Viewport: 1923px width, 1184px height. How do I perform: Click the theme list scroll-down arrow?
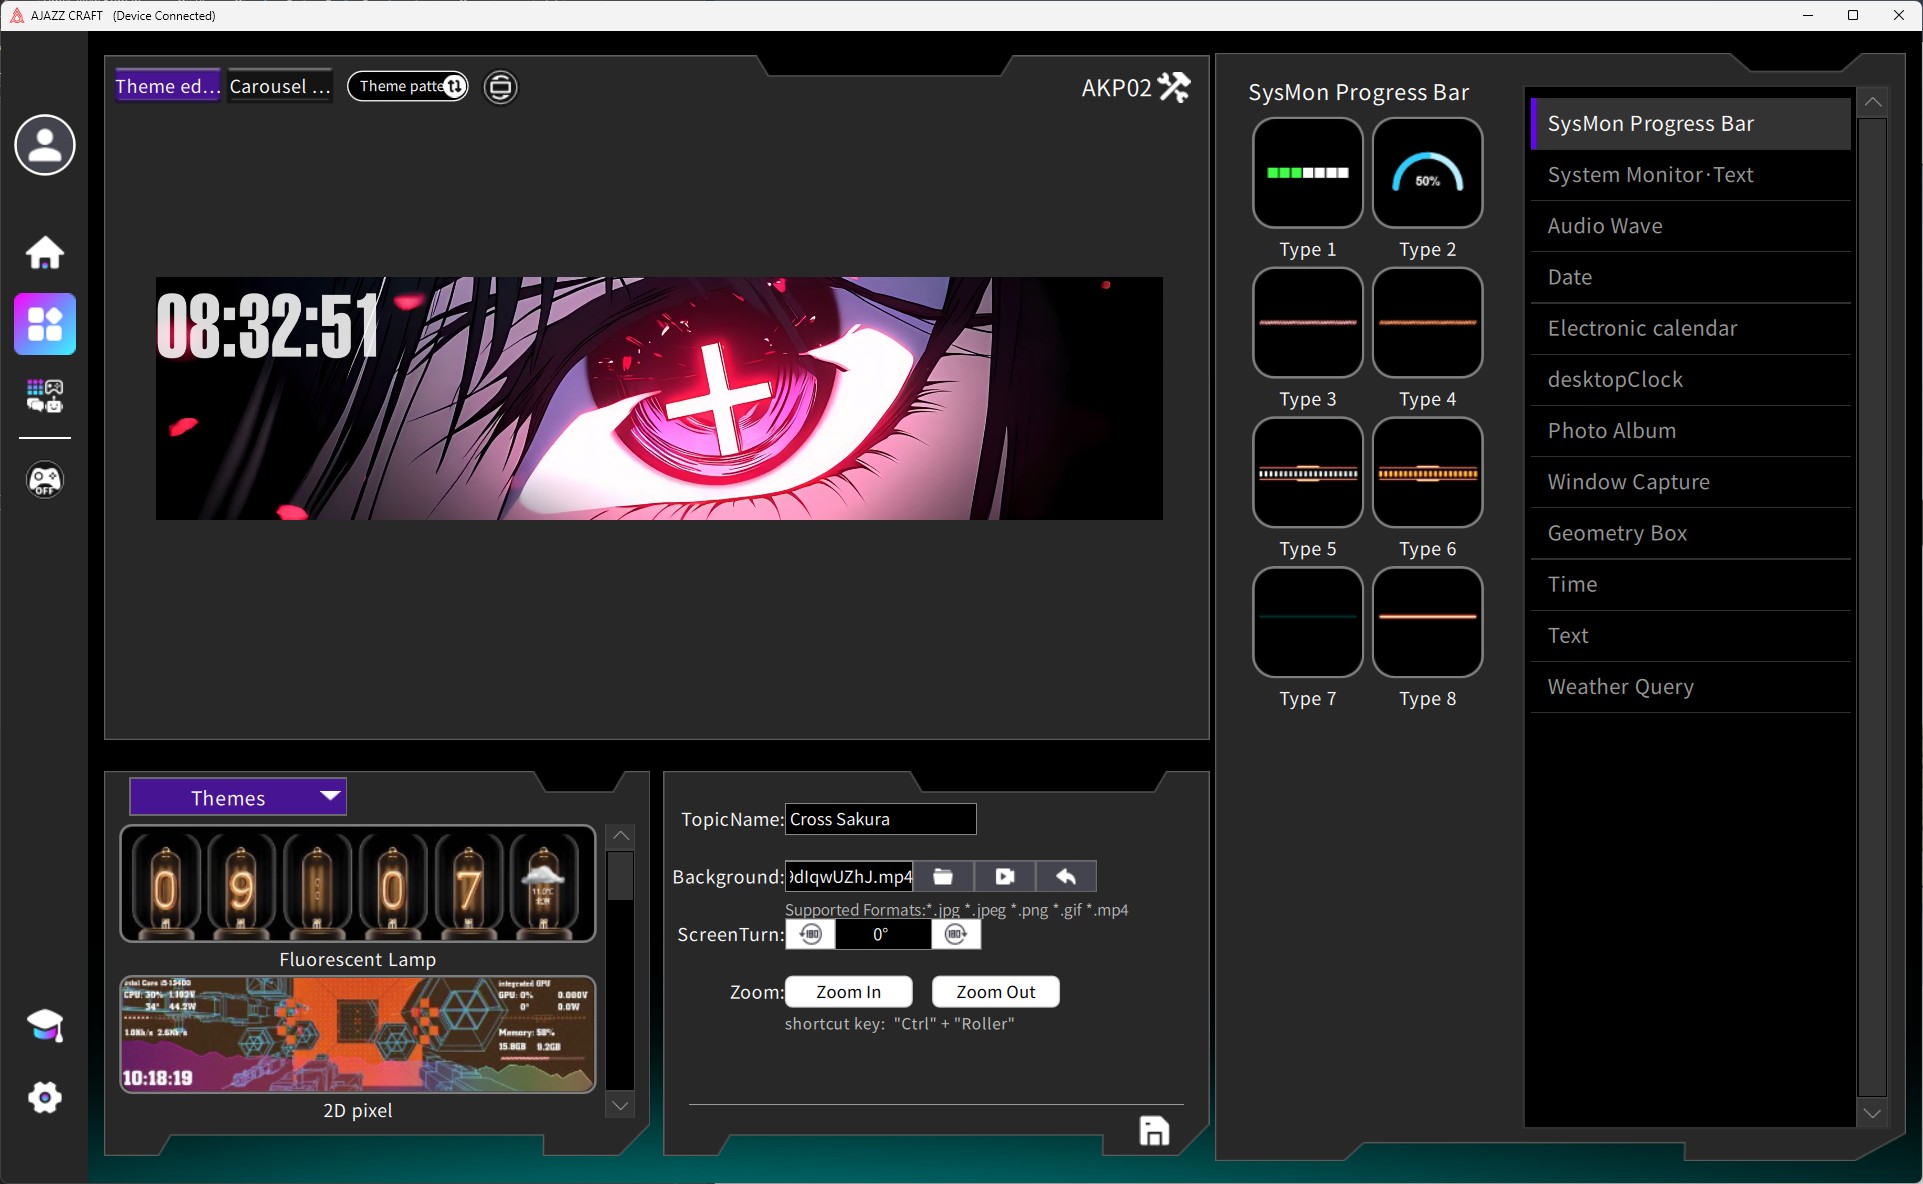click(620, 1105)
